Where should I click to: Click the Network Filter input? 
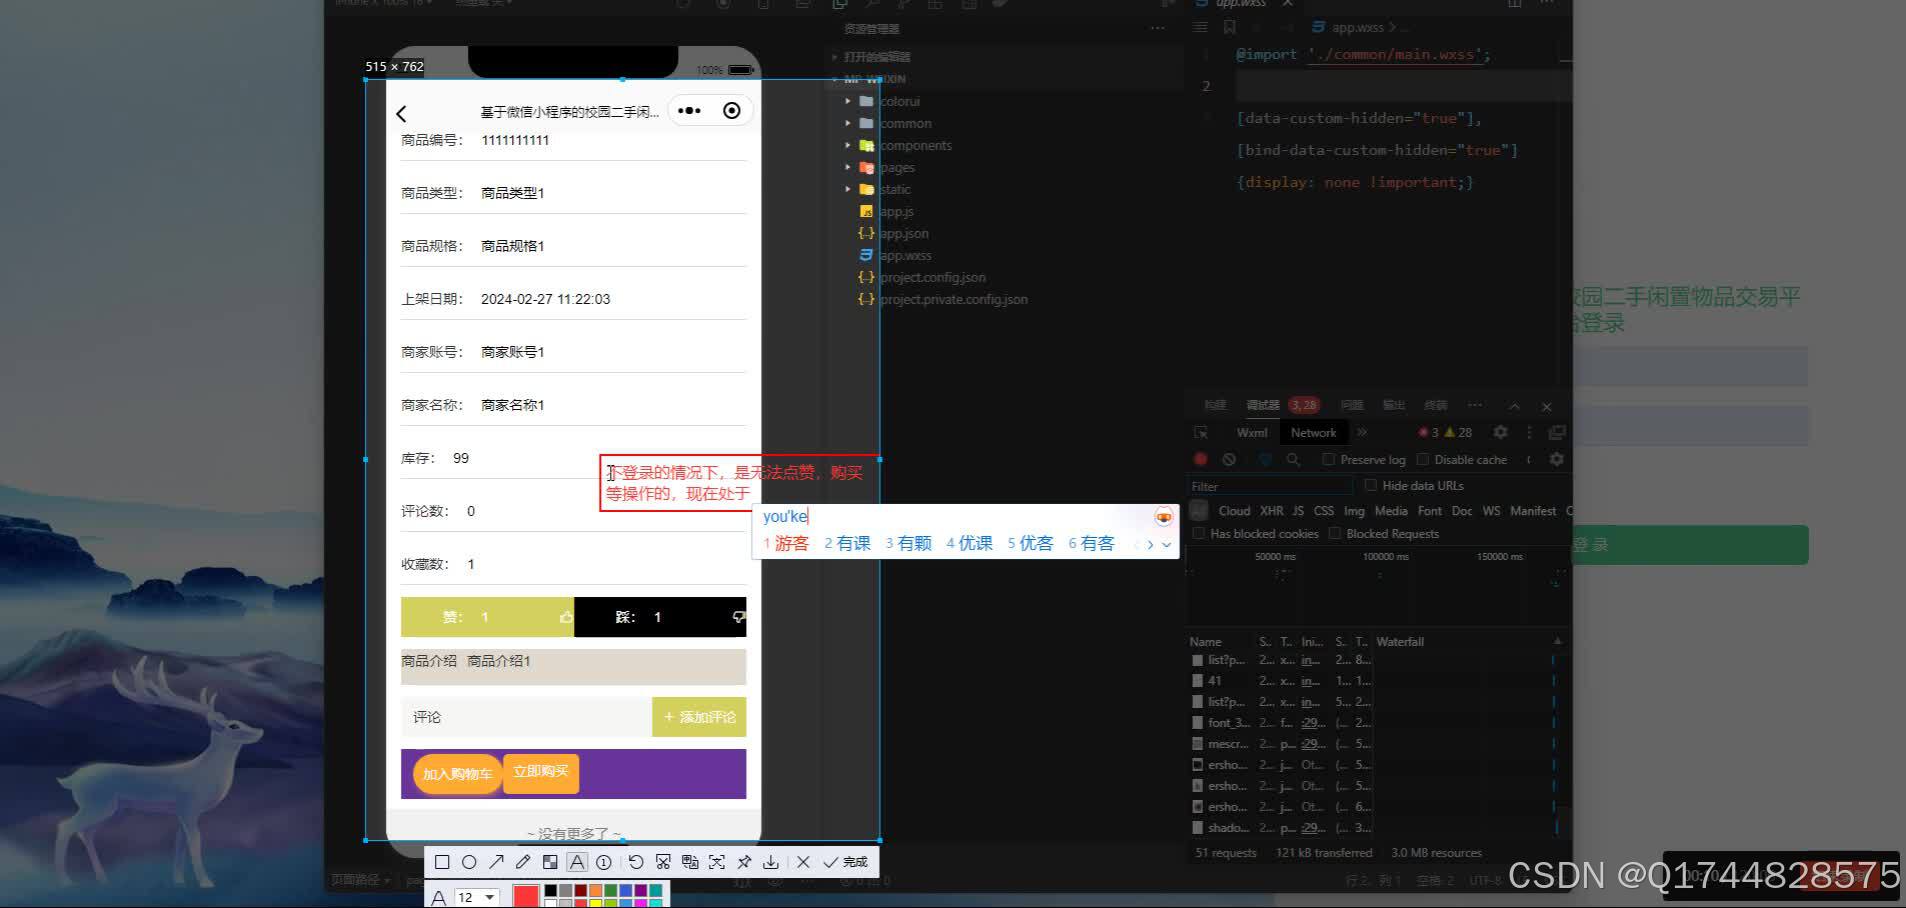pos(1270,486)
